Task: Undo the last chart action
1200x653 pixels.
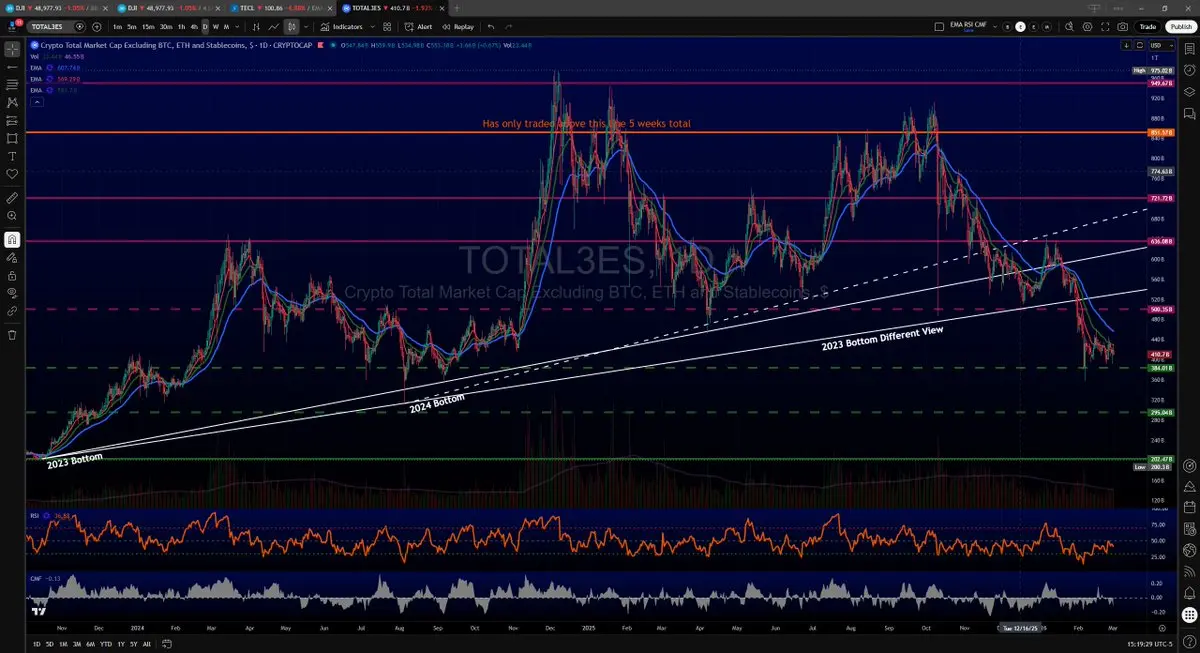Action: (x=491, y=27)
